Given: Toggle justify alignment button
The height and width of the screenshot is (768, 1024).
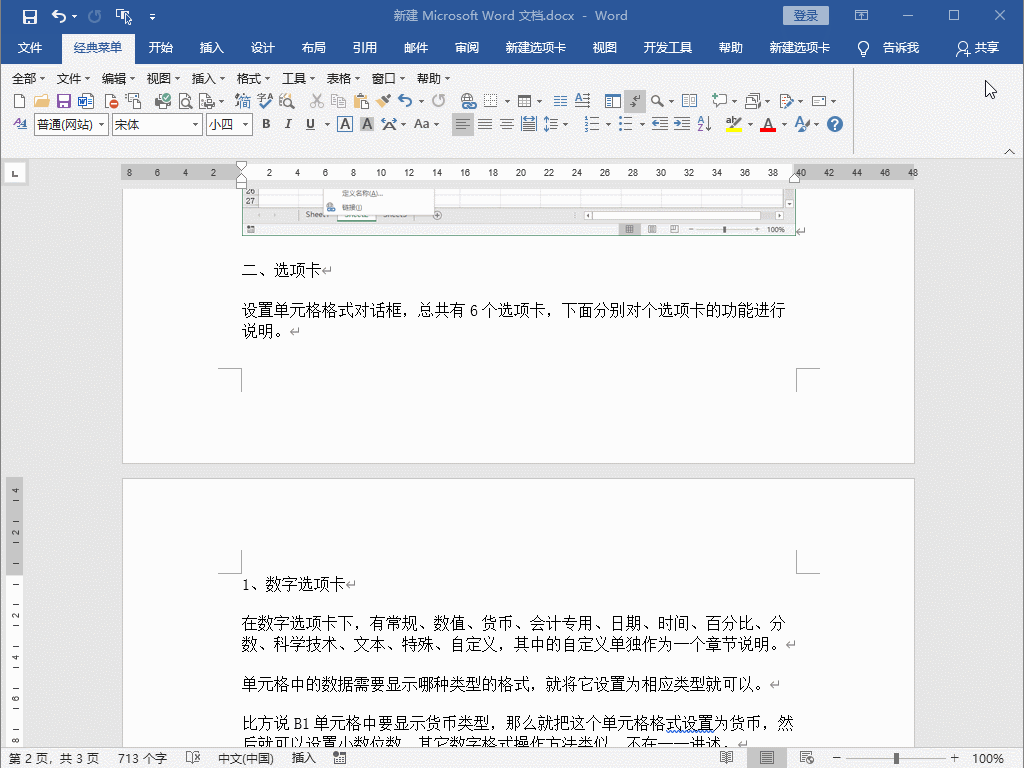Looking at the screenshot, I should tap(485, 124).
